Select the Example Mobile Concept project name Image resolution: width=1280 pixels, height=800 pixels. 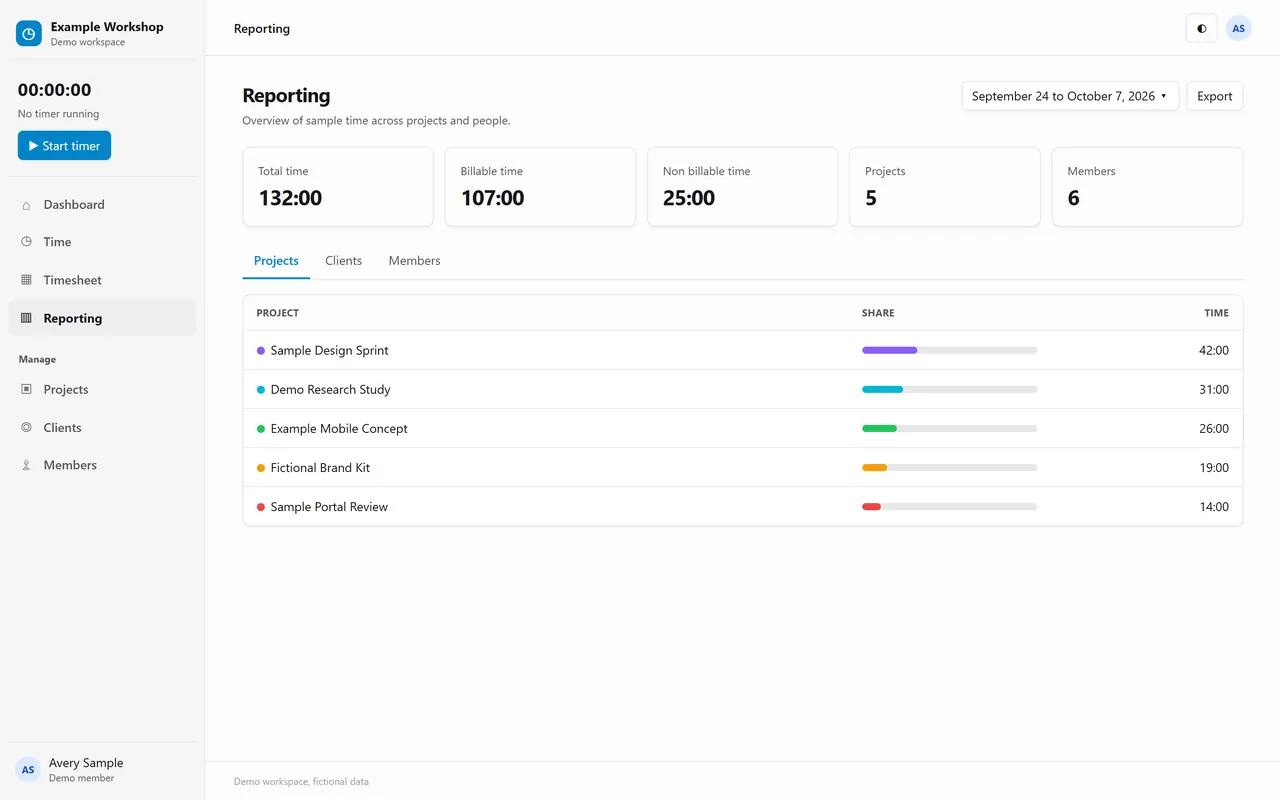tap(339, 428)
